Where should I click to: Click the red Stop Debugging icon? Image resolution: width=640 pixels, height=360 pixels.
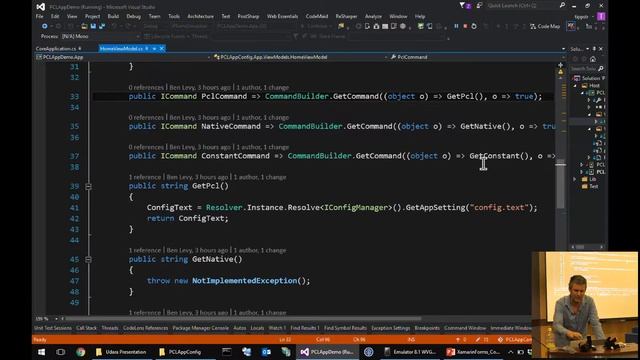pos(465,26)
